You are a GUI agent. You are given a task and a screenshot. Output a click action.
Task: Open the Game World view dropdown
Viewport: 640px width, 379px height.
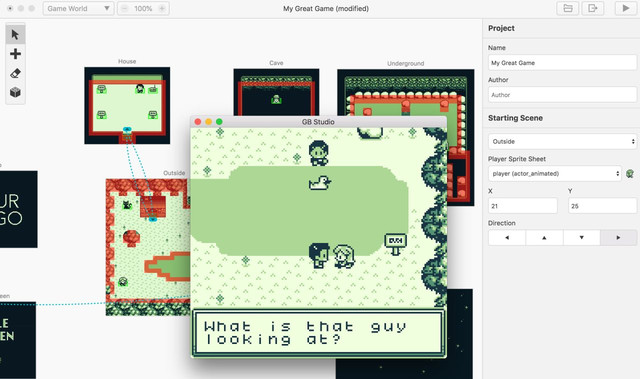(x=78, y=8)
